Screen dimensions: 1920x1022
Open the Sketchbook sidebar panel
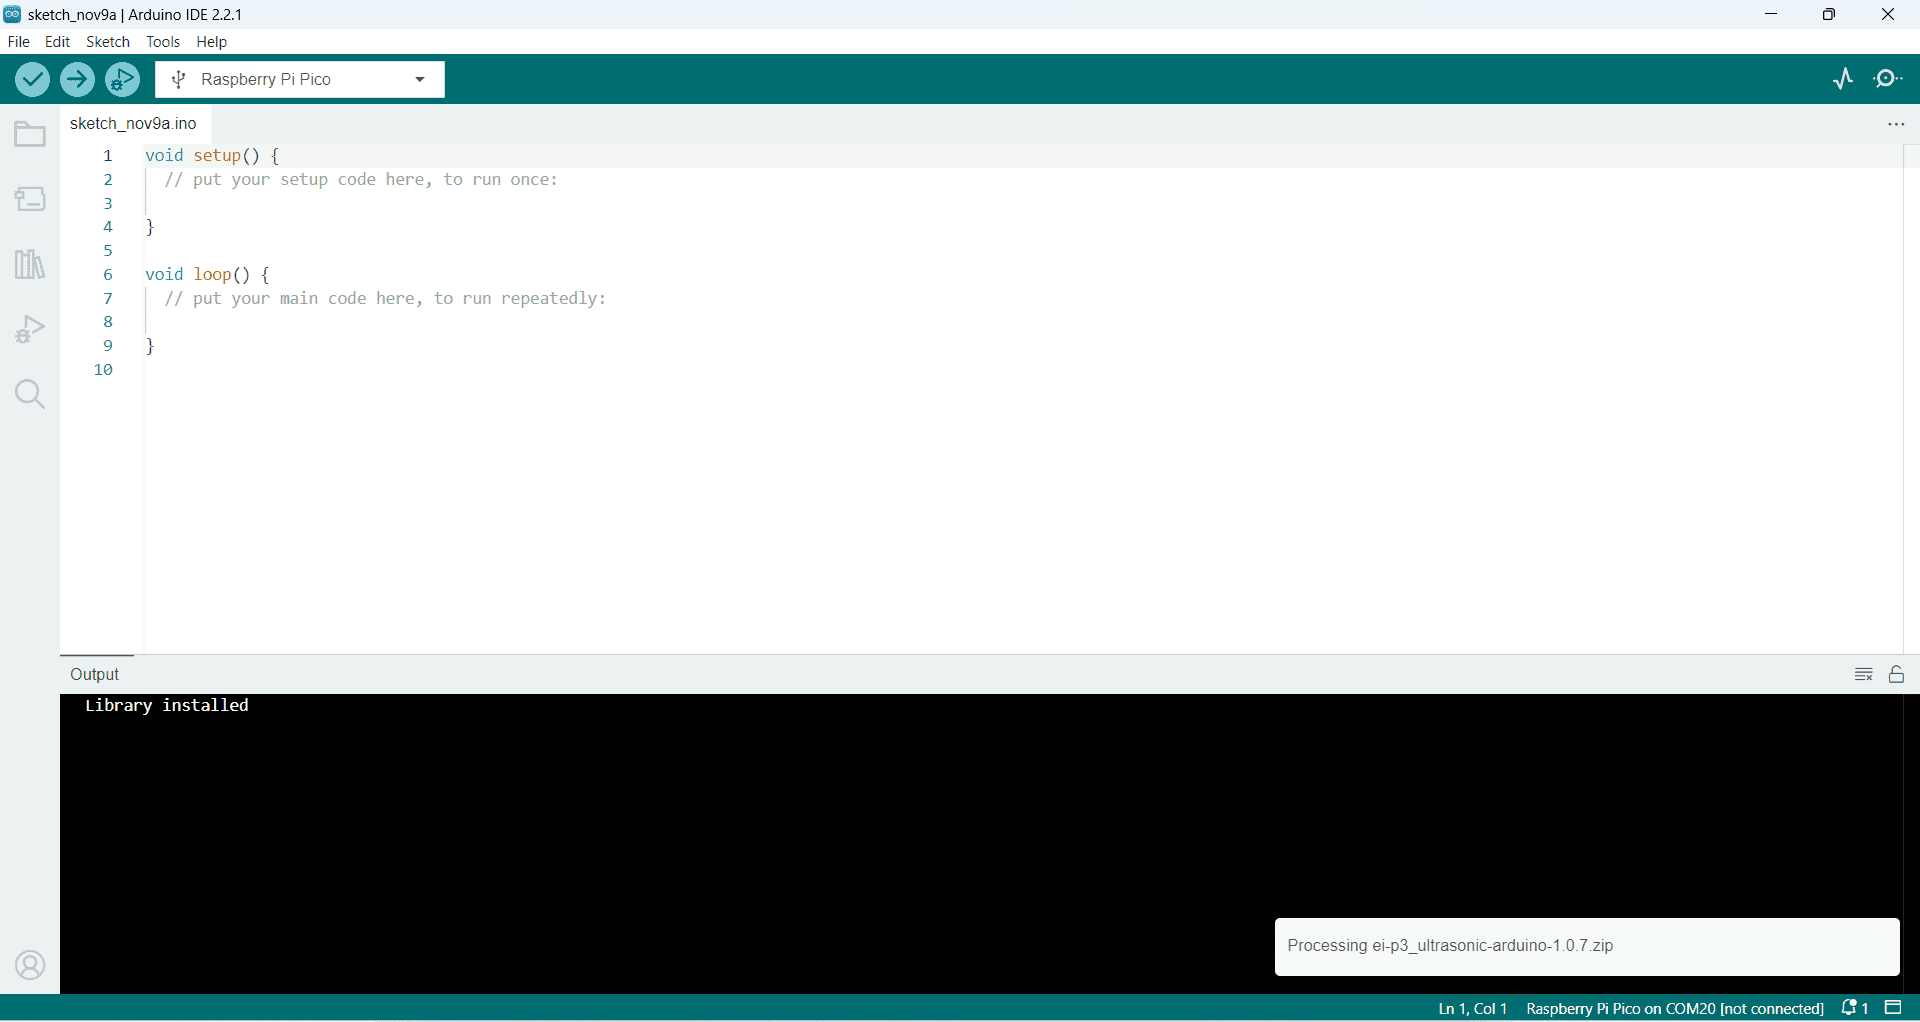(x=29, y=133)
